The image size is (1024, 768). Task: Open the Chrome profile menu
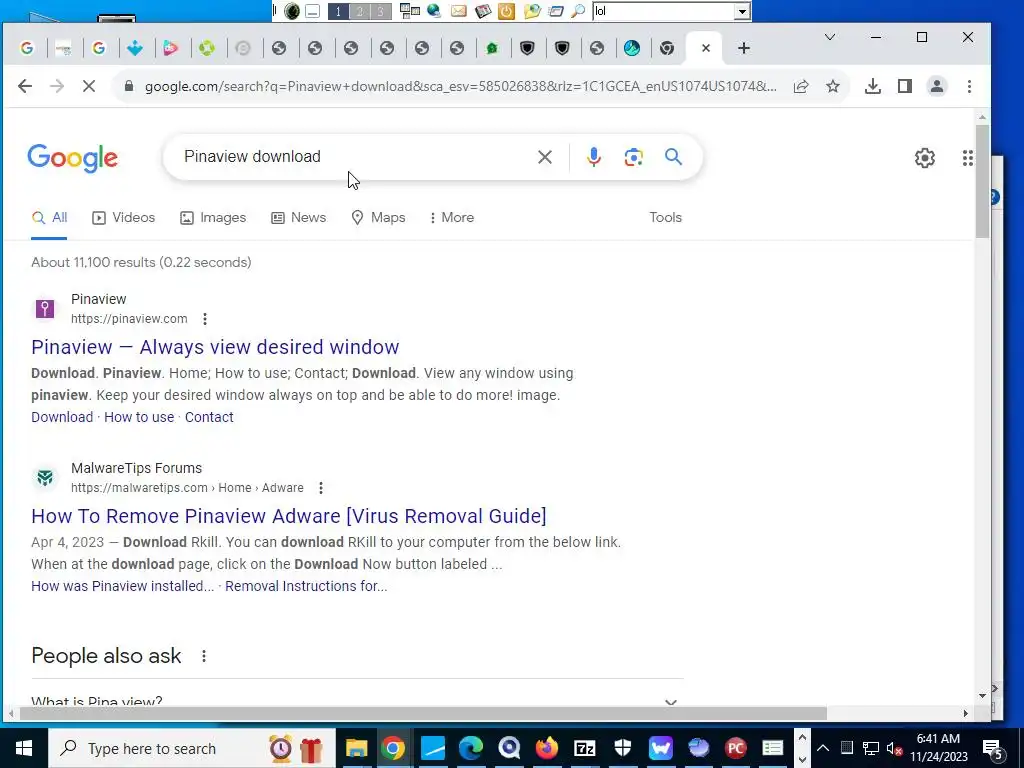[x=936, y=86]
